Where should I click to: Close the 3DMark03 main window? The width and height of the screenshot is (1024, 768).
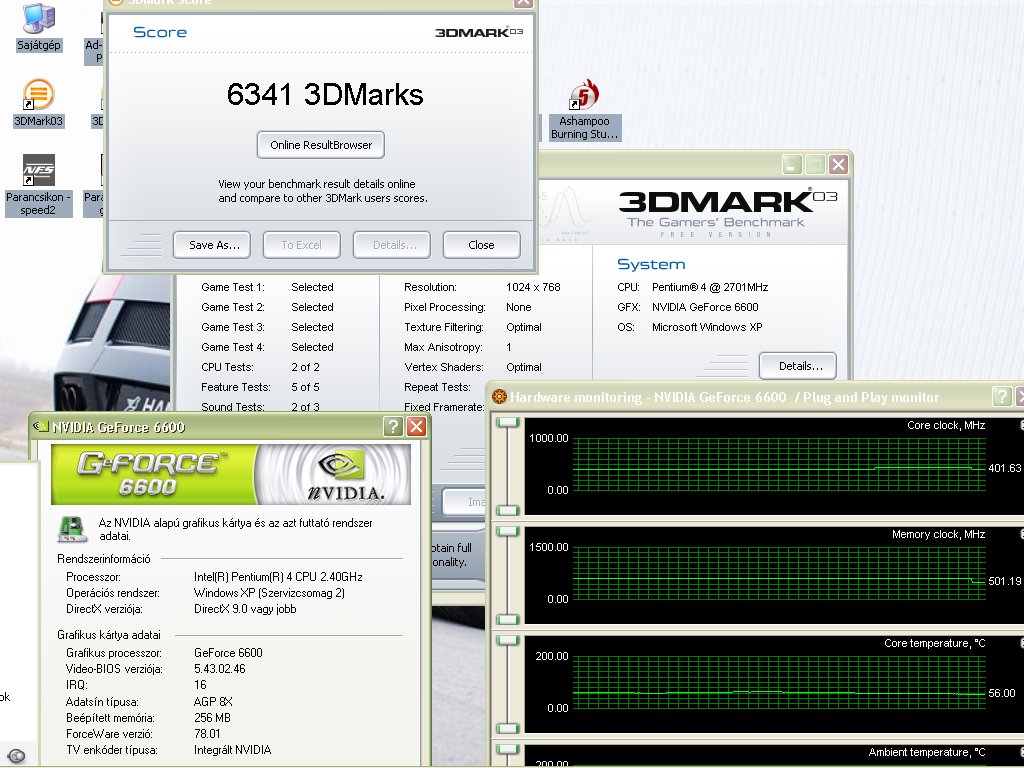click(x=839, y=165)
